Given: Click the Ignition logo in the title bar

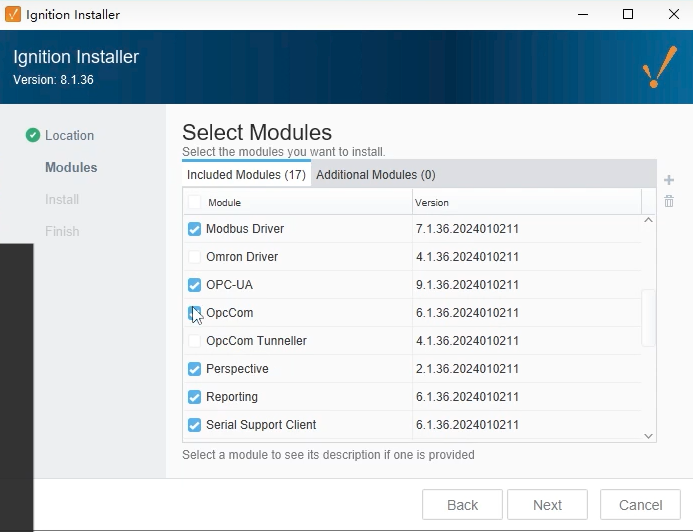Looking at the screenshot, I should tap(13, 14).
